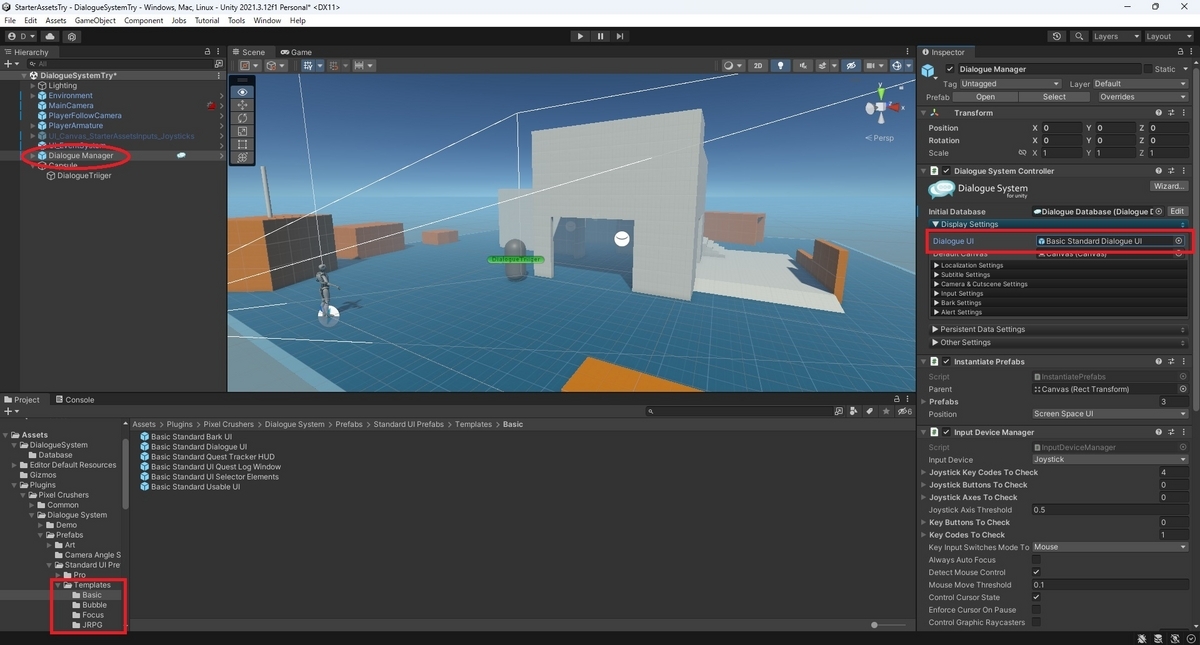Click Edit next to Dialogue Database
Image resolution: width=1200 pixels, height=645 pixels.
(x=1177, y=211)
